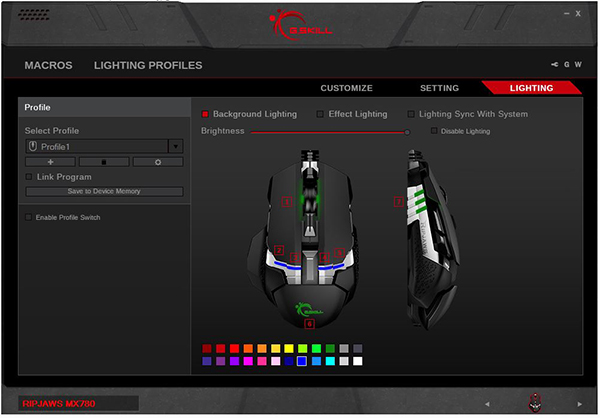This screenshot has height=418, width=600.
Task: Open profile settings gear button
Action: click(x=158, y=162)
